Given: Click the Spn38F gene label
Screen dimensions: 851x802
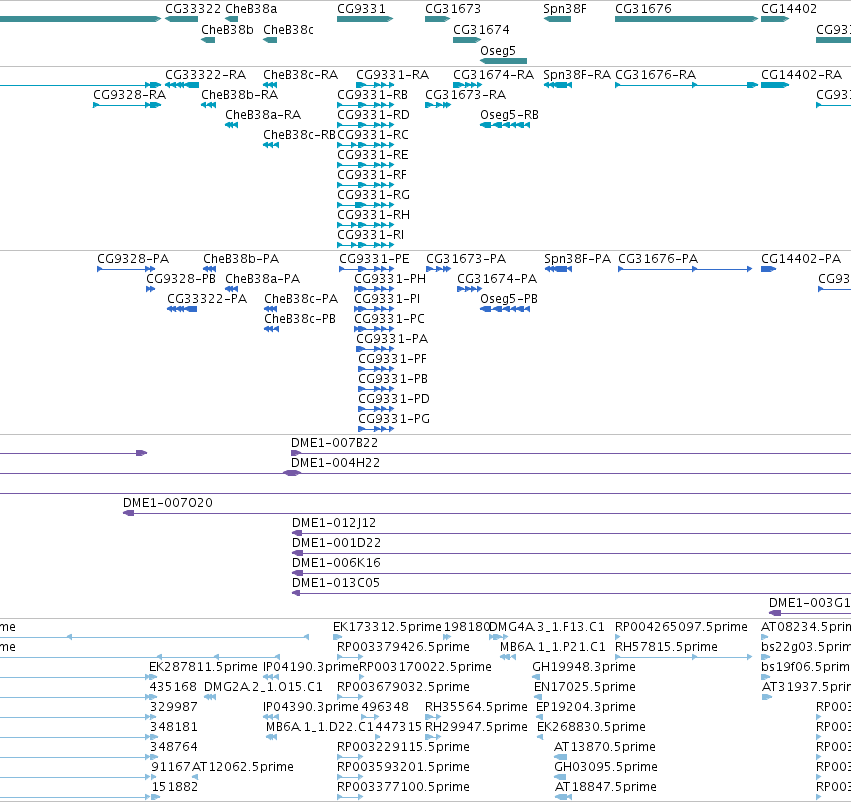Looking at the screenshot, I should pos(564,9).
